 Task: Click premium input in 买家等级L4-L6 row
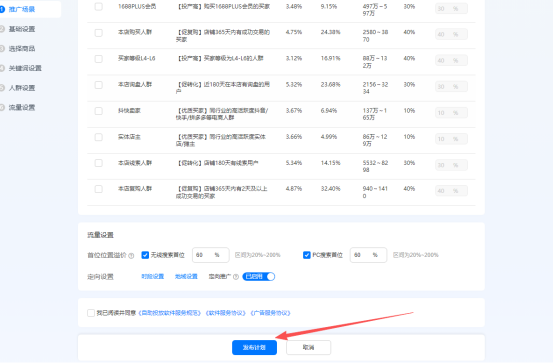coord(451,60)
